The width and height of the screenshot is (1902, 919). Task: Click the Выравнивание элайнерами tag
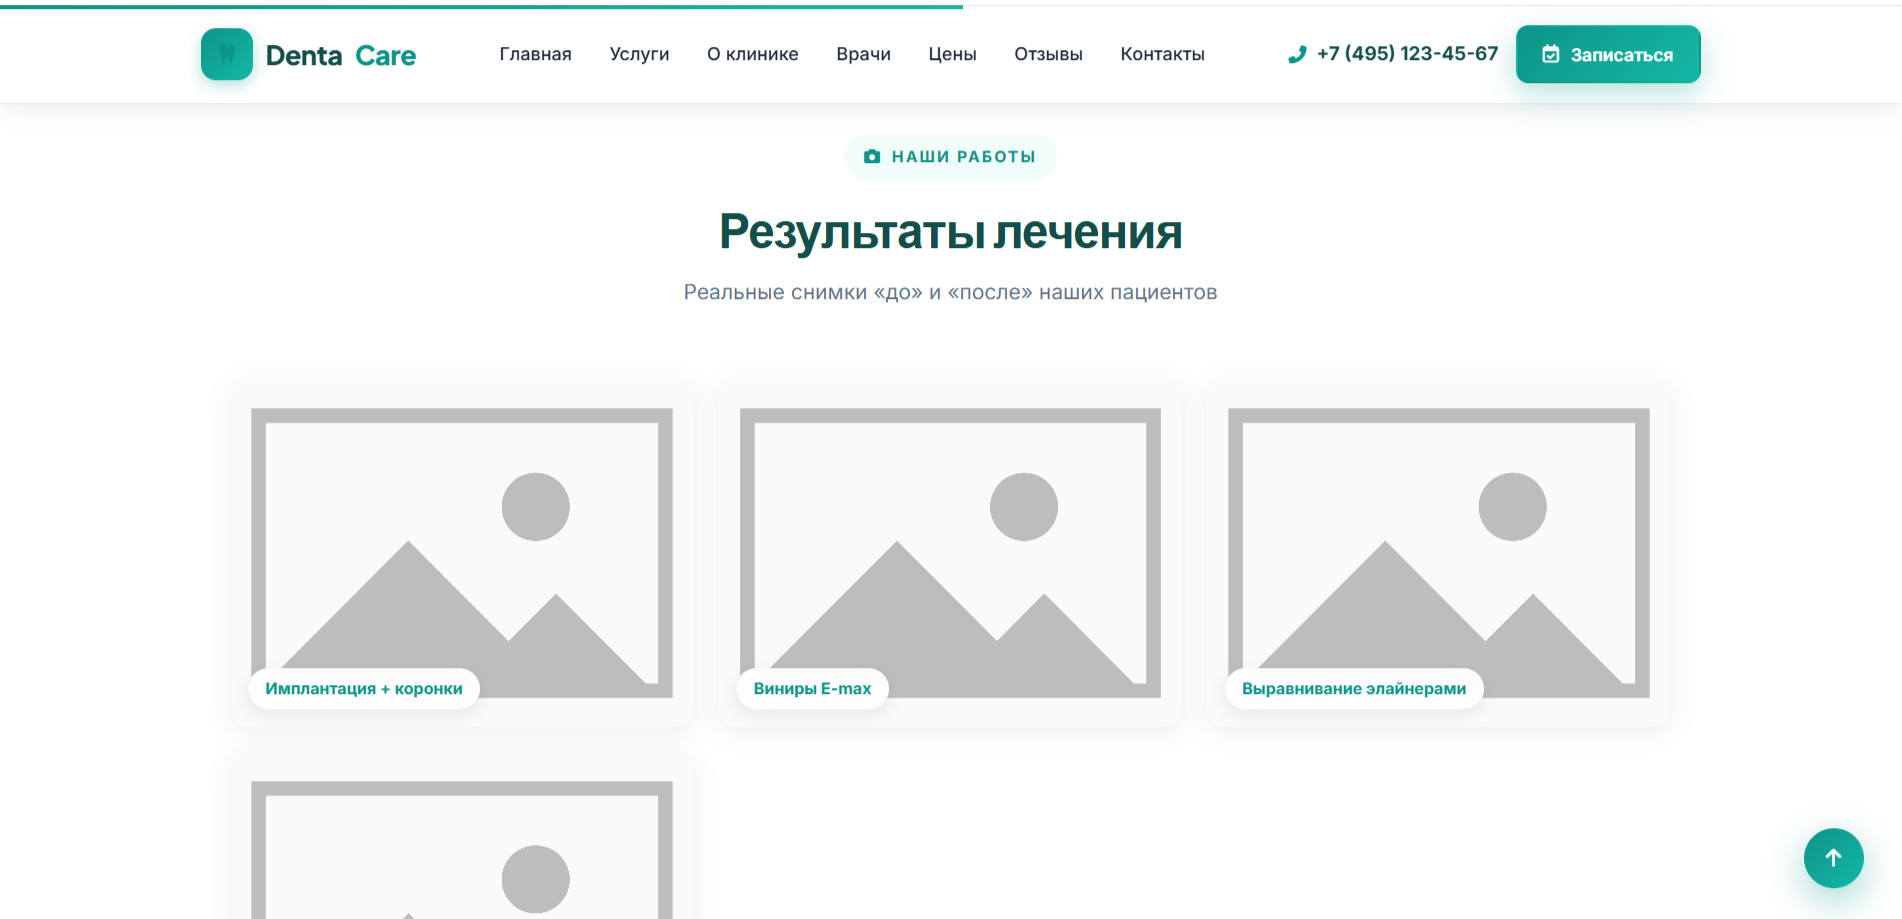coord(1354,688)
